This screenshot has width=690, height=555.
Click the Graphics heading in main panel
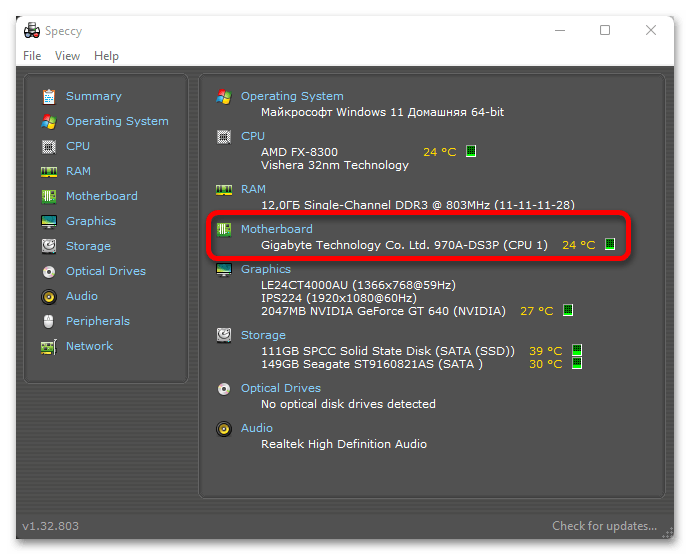pyautogui.click(x=266, y=269)
